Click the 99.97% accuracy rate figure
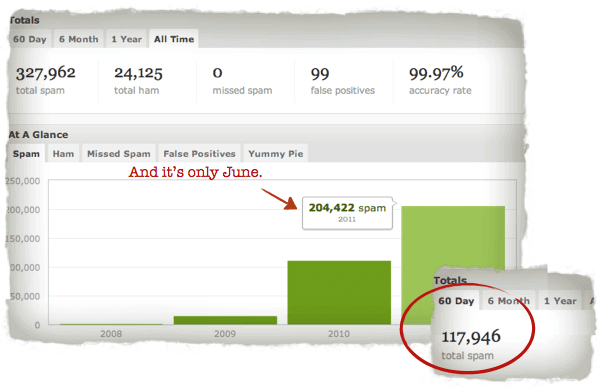 click(436, 73)
